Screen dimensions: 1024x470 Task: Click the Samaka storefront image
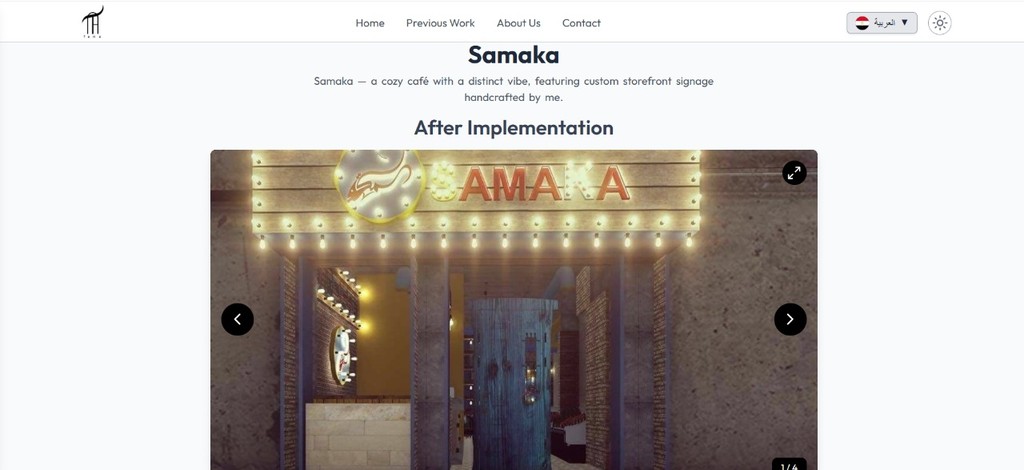click(x=513, y=310)
